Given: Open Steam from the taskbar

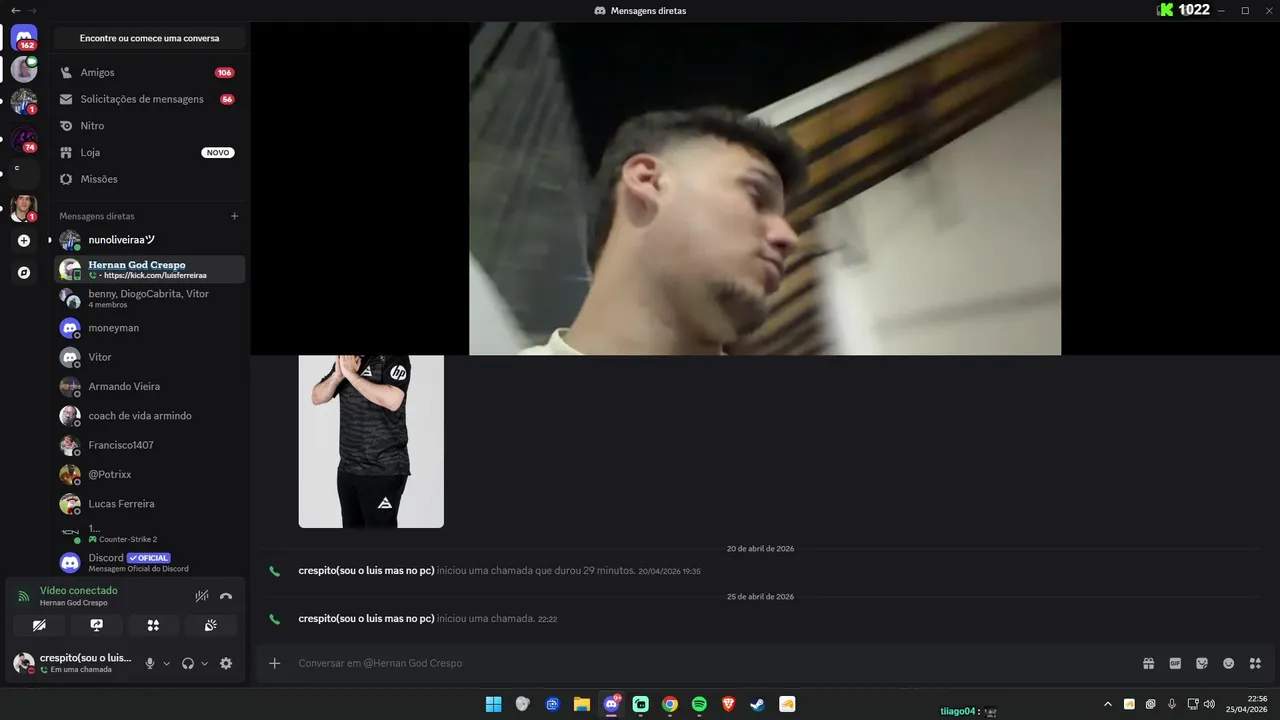Looking at the screenshot, I should (x=758, y=704).
